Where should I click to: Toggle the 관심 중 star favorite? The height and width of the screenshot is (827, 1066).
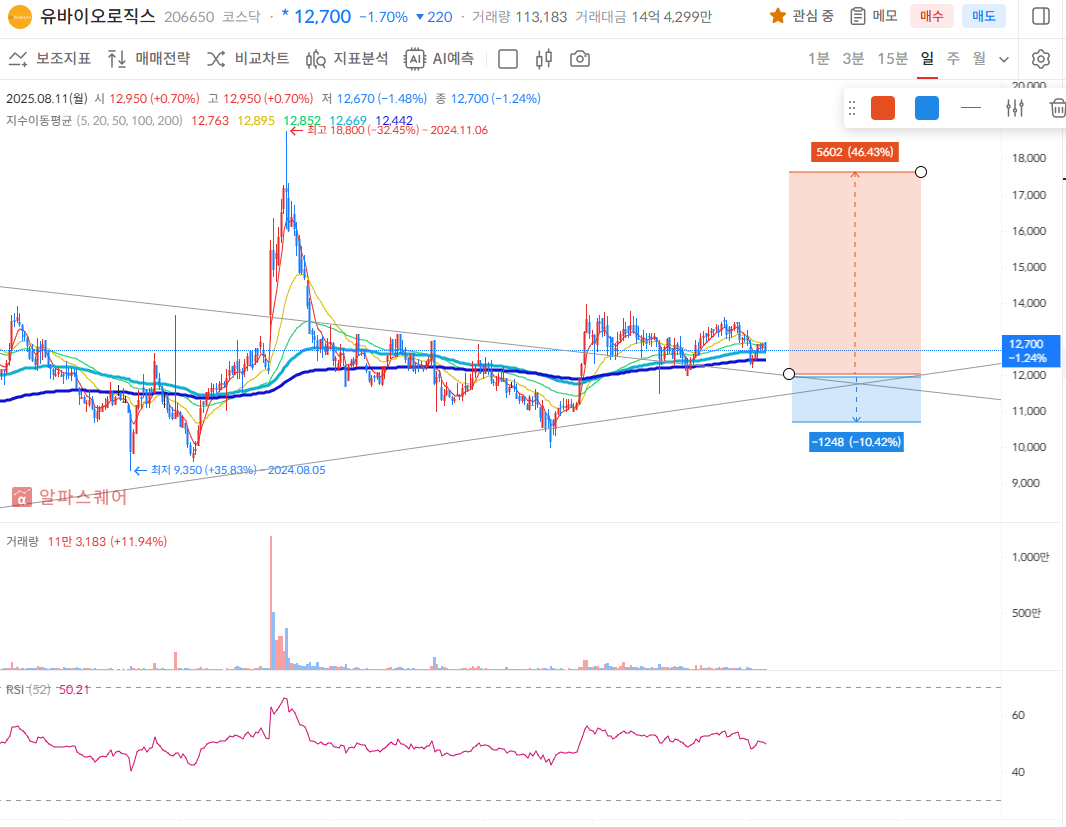pyautogui.click(x=801, y=16)
